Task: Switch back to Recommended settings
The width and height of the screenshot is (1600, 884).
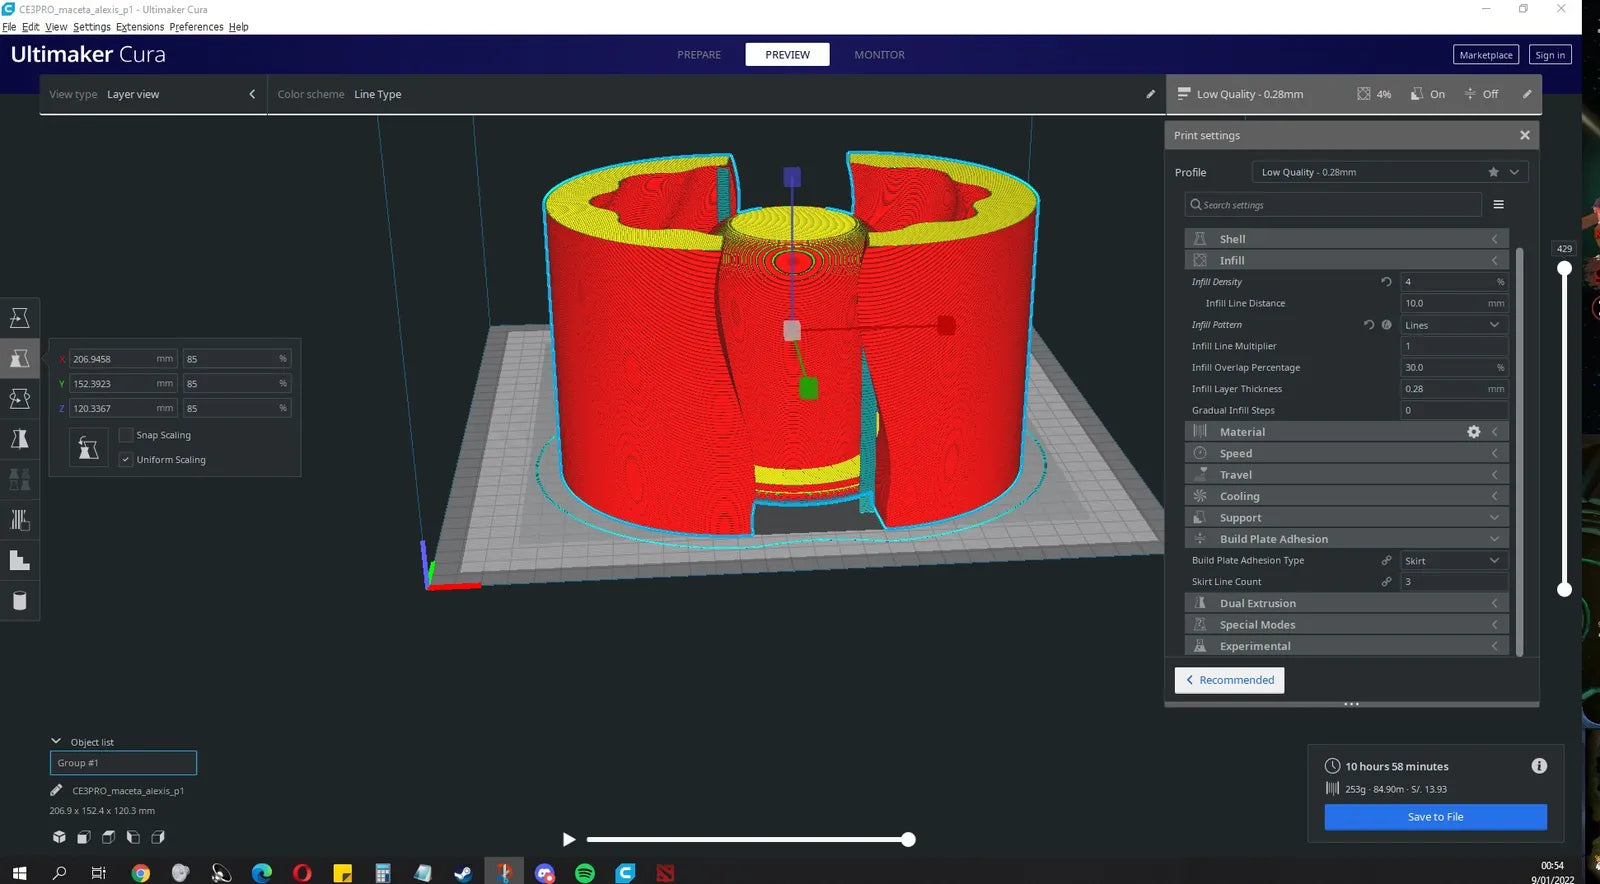Action: (x=1229, y=680)
